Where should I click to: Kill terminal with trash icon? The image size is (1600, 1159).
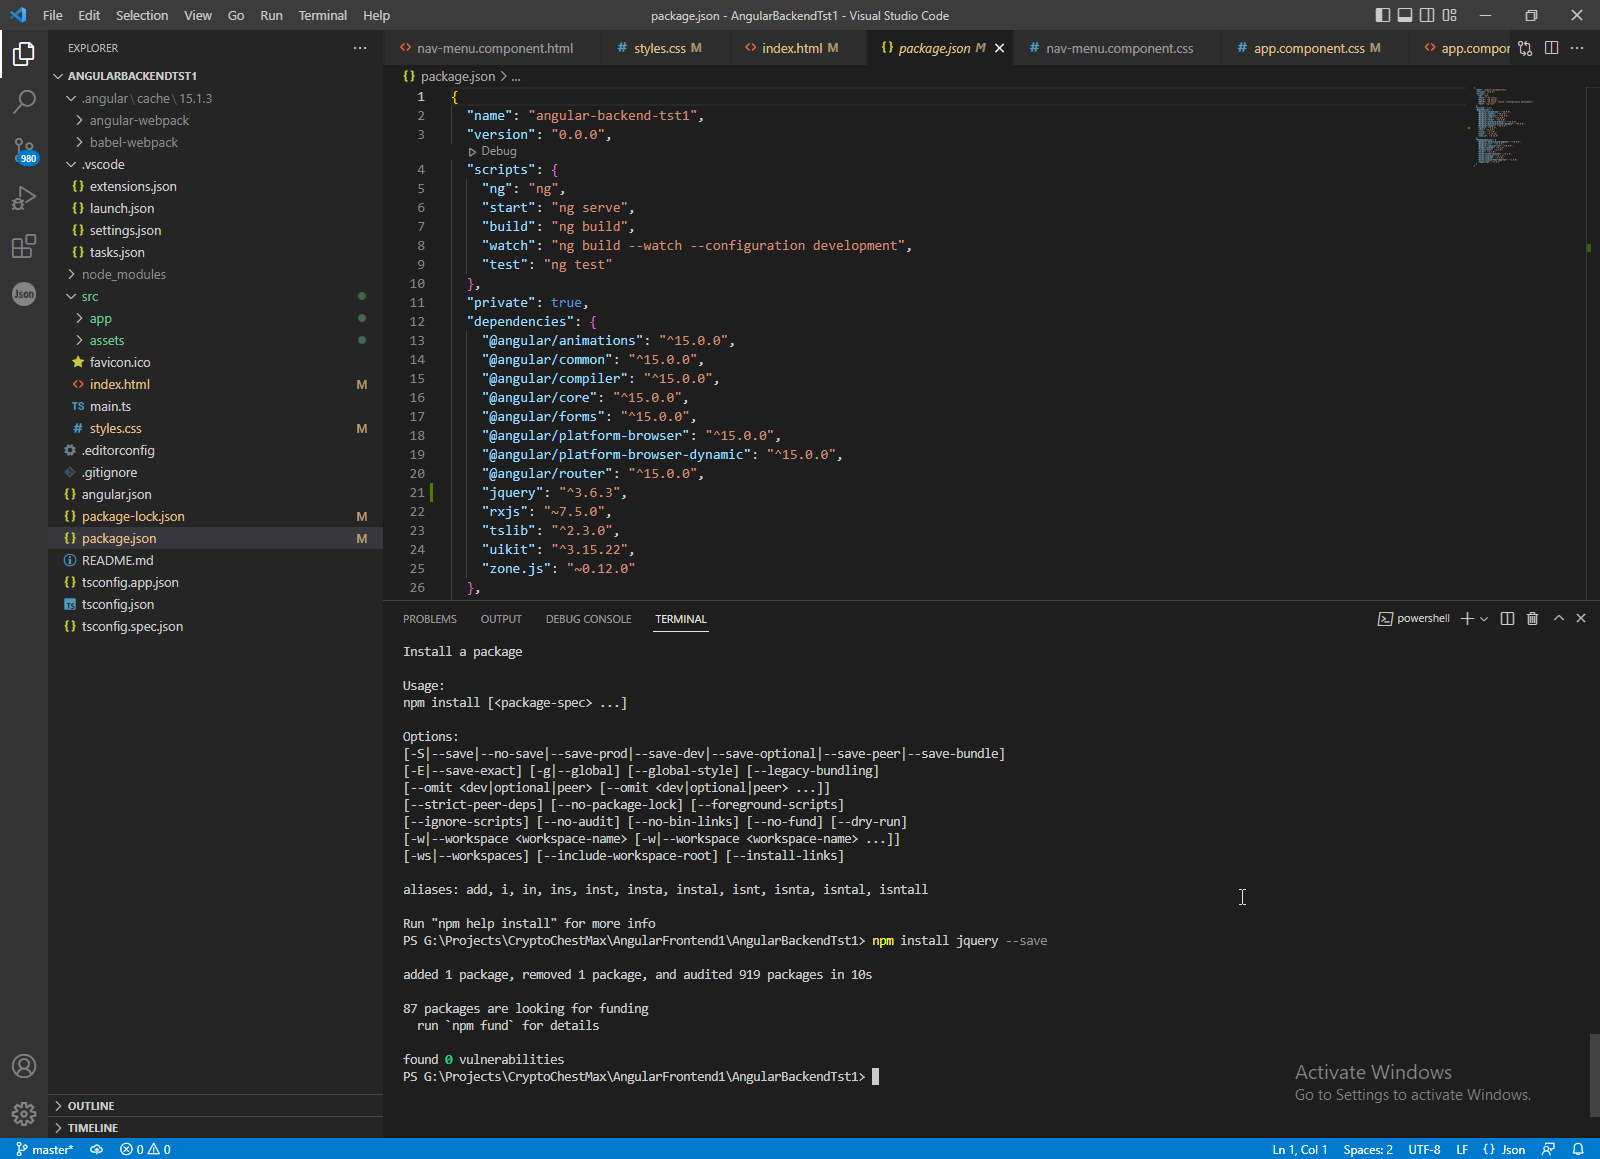tap(1532, 619)
